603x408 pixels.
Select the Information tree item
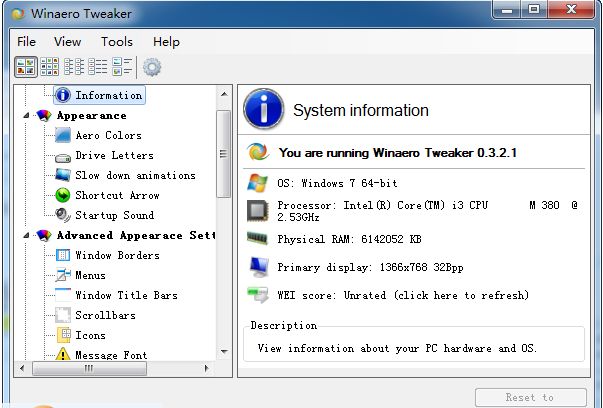[x=108, y=95]
